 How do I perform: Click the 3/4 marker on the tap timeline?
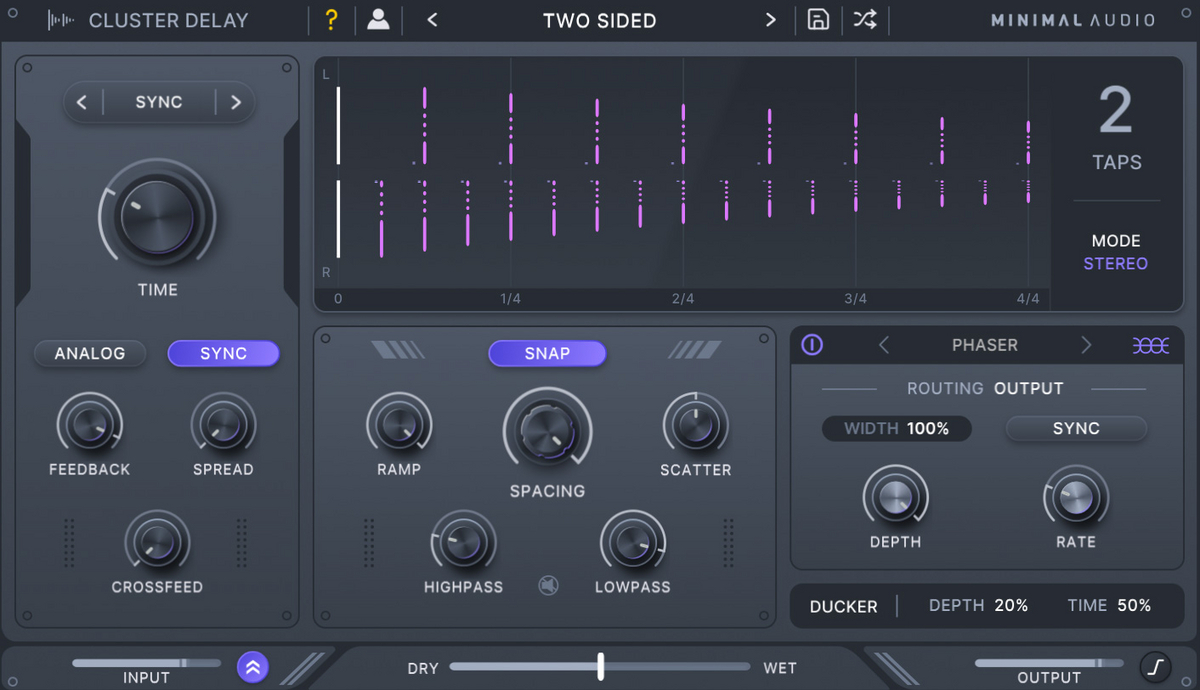[855, 299]
